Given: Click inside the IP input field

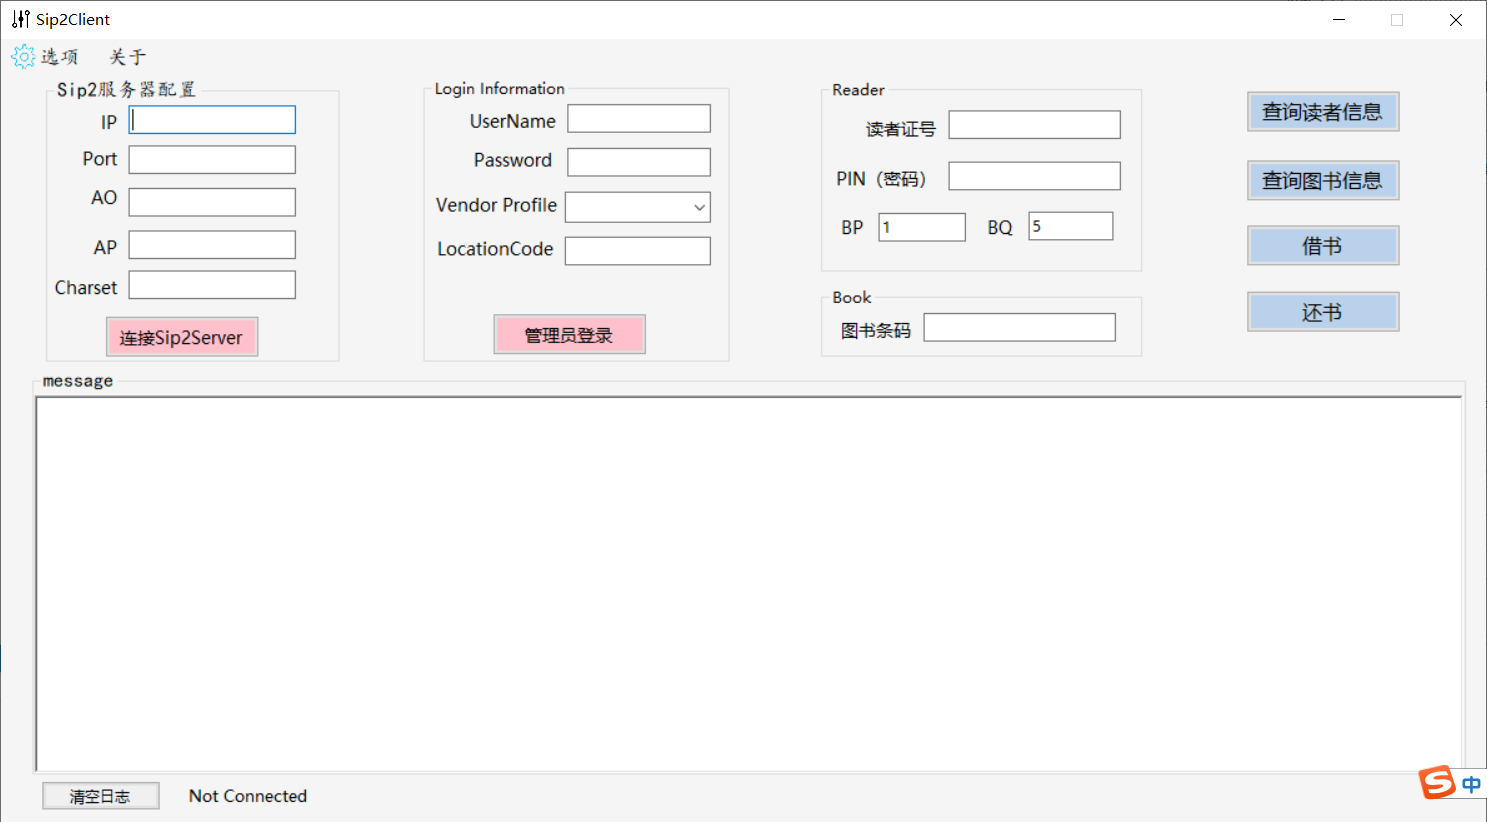Looking at the screenshot, I should click(211, 119).
